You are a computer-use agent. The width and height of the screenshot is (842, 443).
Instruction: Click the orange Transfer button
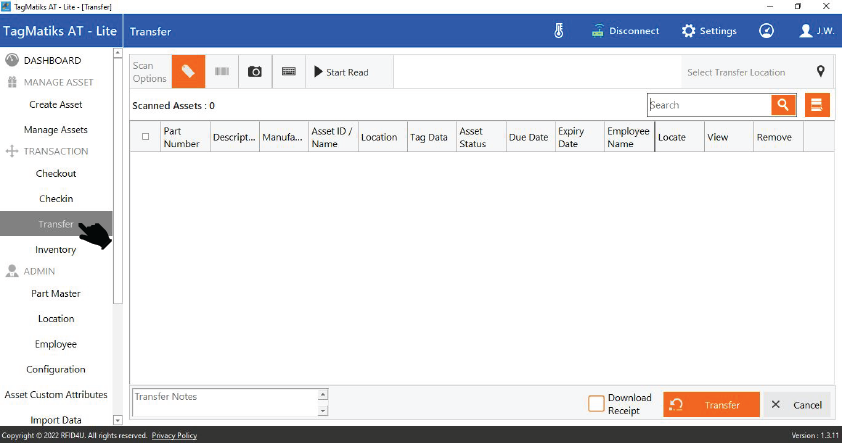[711, 405]
